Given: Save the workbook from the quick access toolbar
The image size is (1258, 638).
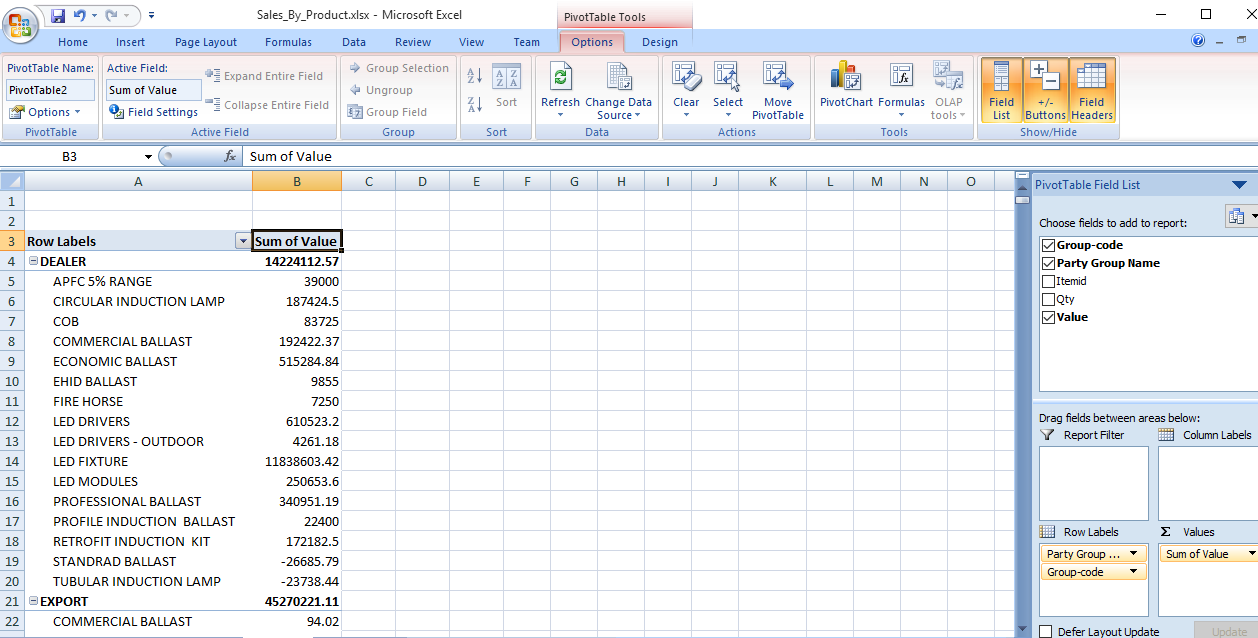Looking at the screenshot, I should tap(57, 15).
